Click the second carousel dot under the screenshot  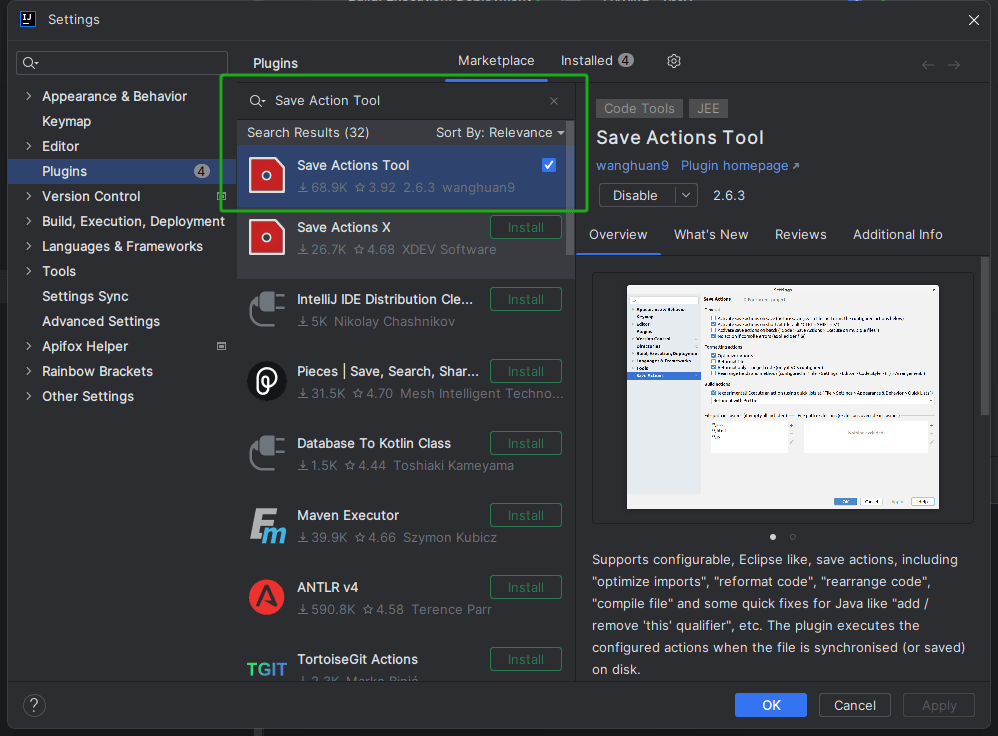[792, 537]
